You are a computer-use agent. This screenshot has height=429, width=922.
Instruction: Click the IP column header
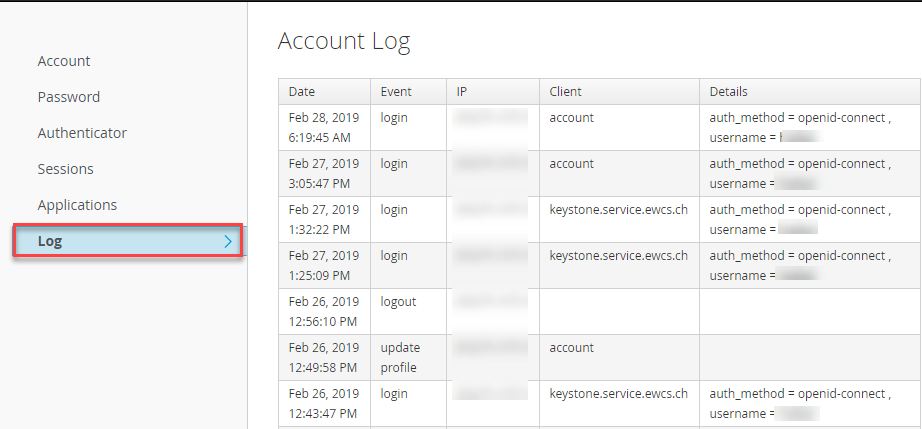click(462, 92)
